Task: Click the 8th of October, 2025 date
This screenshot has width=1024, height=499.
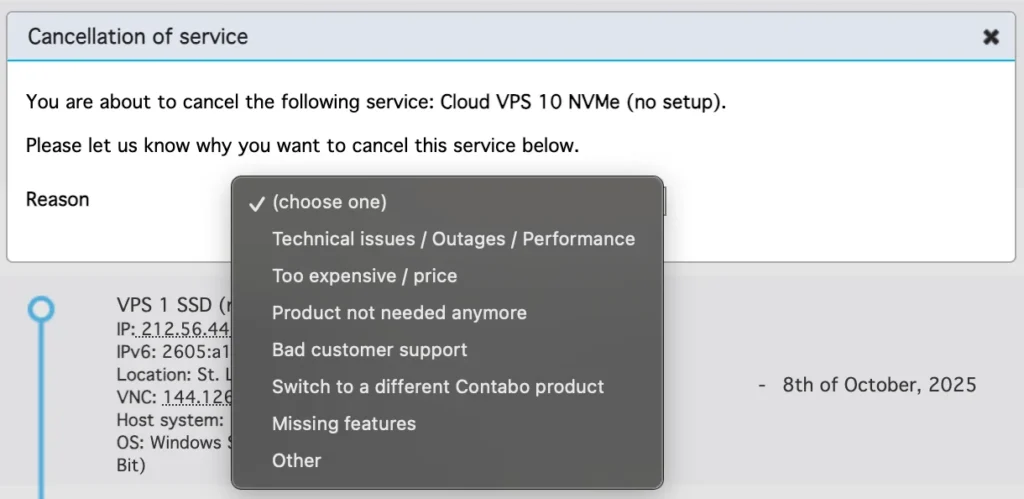Action: 879,385
